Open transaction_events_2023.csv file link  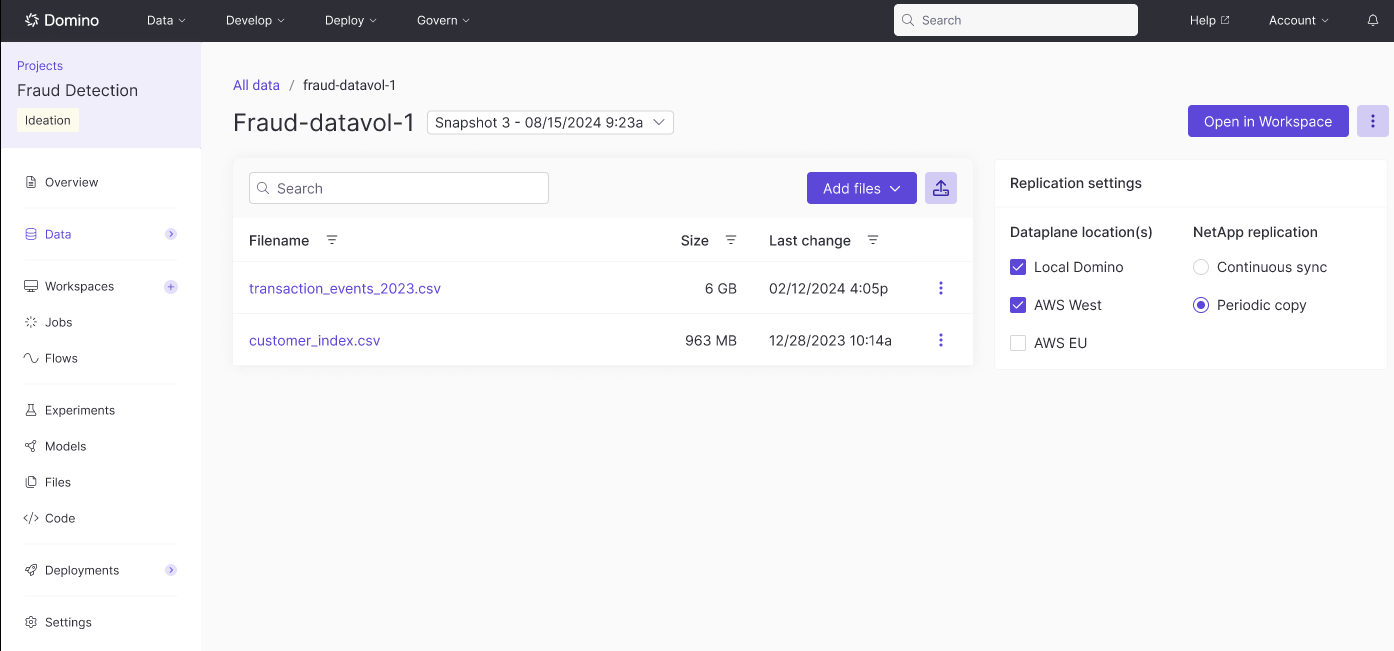point(345,288)
